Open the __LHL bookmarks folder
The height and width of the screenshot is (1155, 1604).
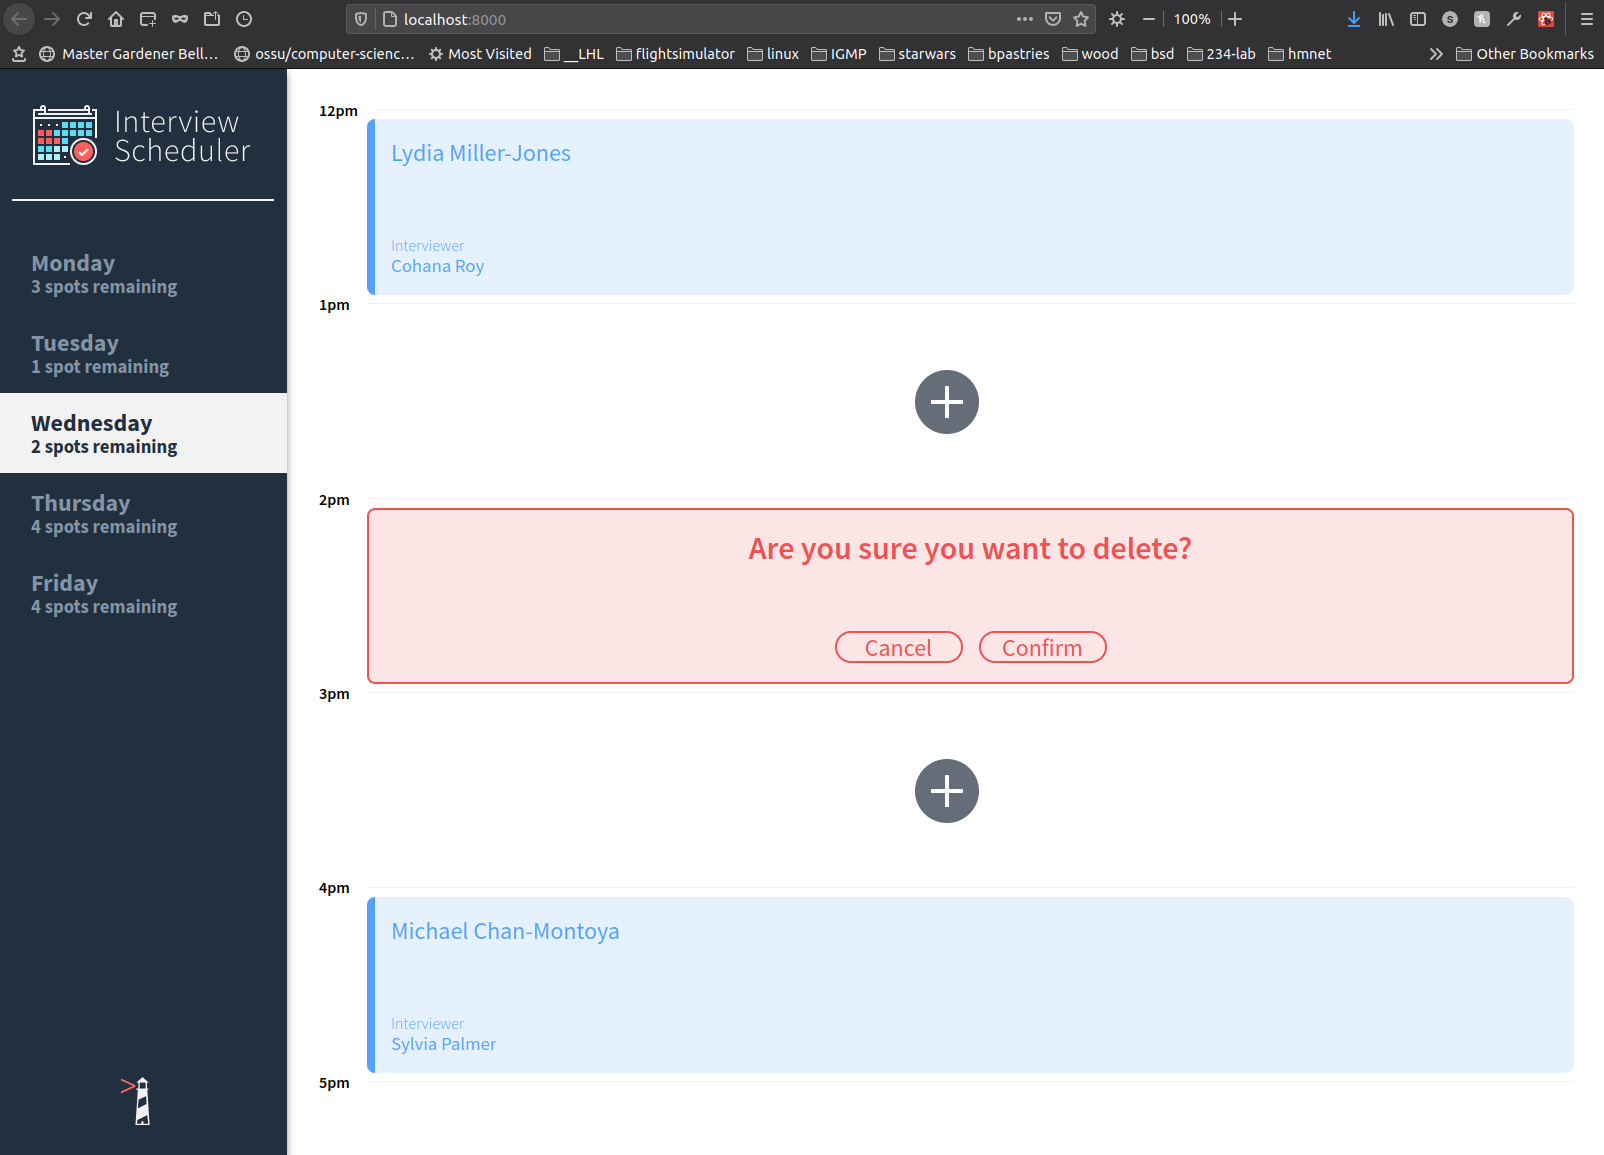[x=574, y=54]
